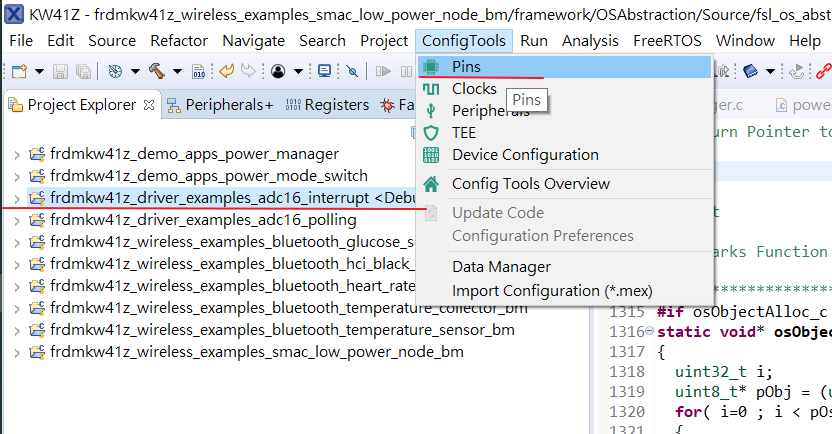Open the Search menu

pos(322,41)
